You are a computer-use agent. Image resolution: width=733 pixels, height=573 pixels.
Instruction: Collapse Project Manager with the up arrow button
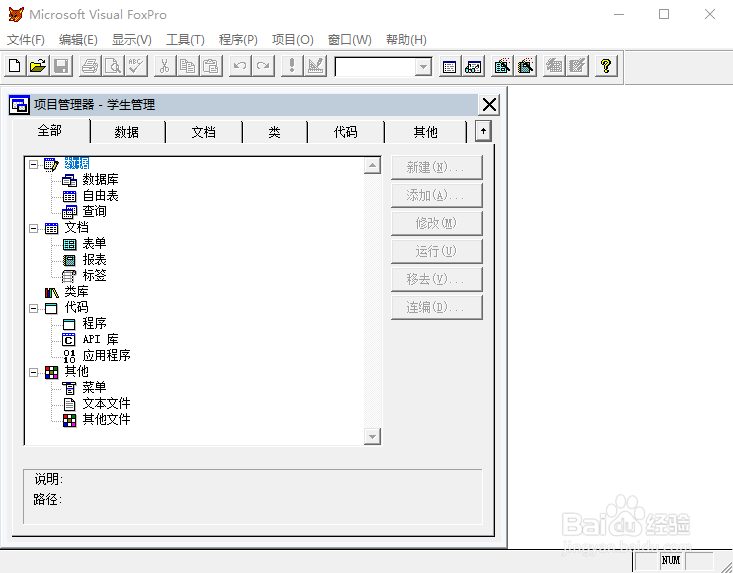click(483, 131)
